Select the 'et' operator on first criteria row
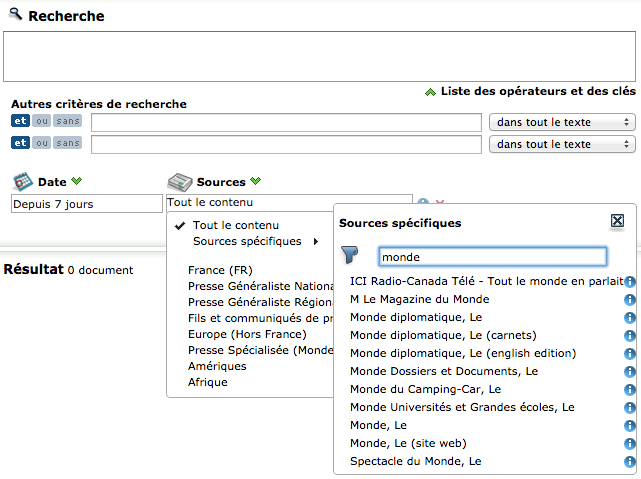This screenshot has width=641, height=479. pos(20,121)
